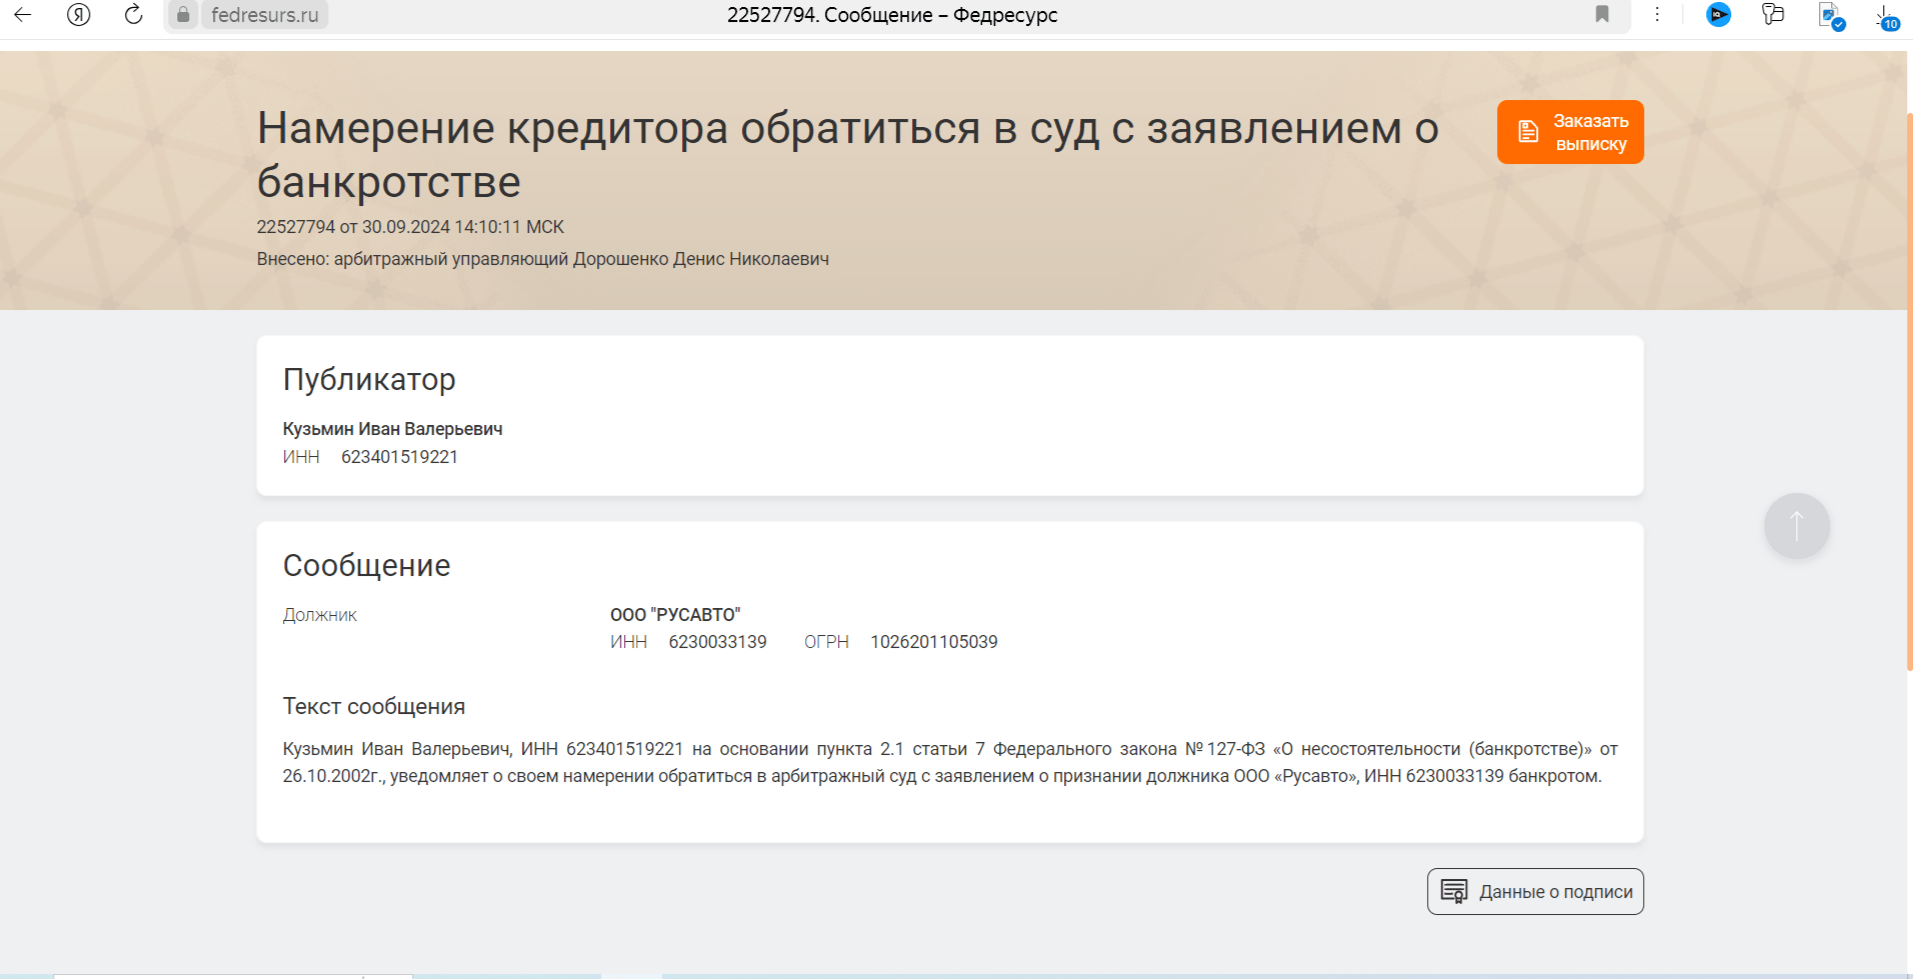Click the lock icon in the address bar
Image resolution: width=1913 pixels, height=979 pixels.
click(x=183, y=15)
